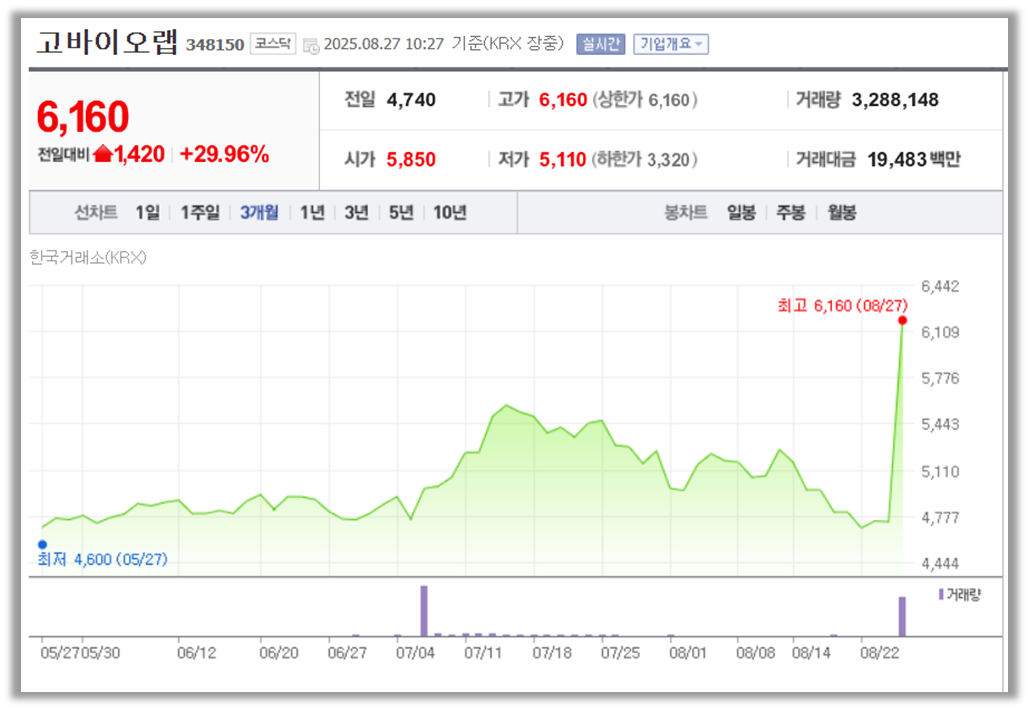The image size is (1029, 710).
Task: Click the 2025.08.27 10:27 timestamp
Action: [x=384, y=44]
